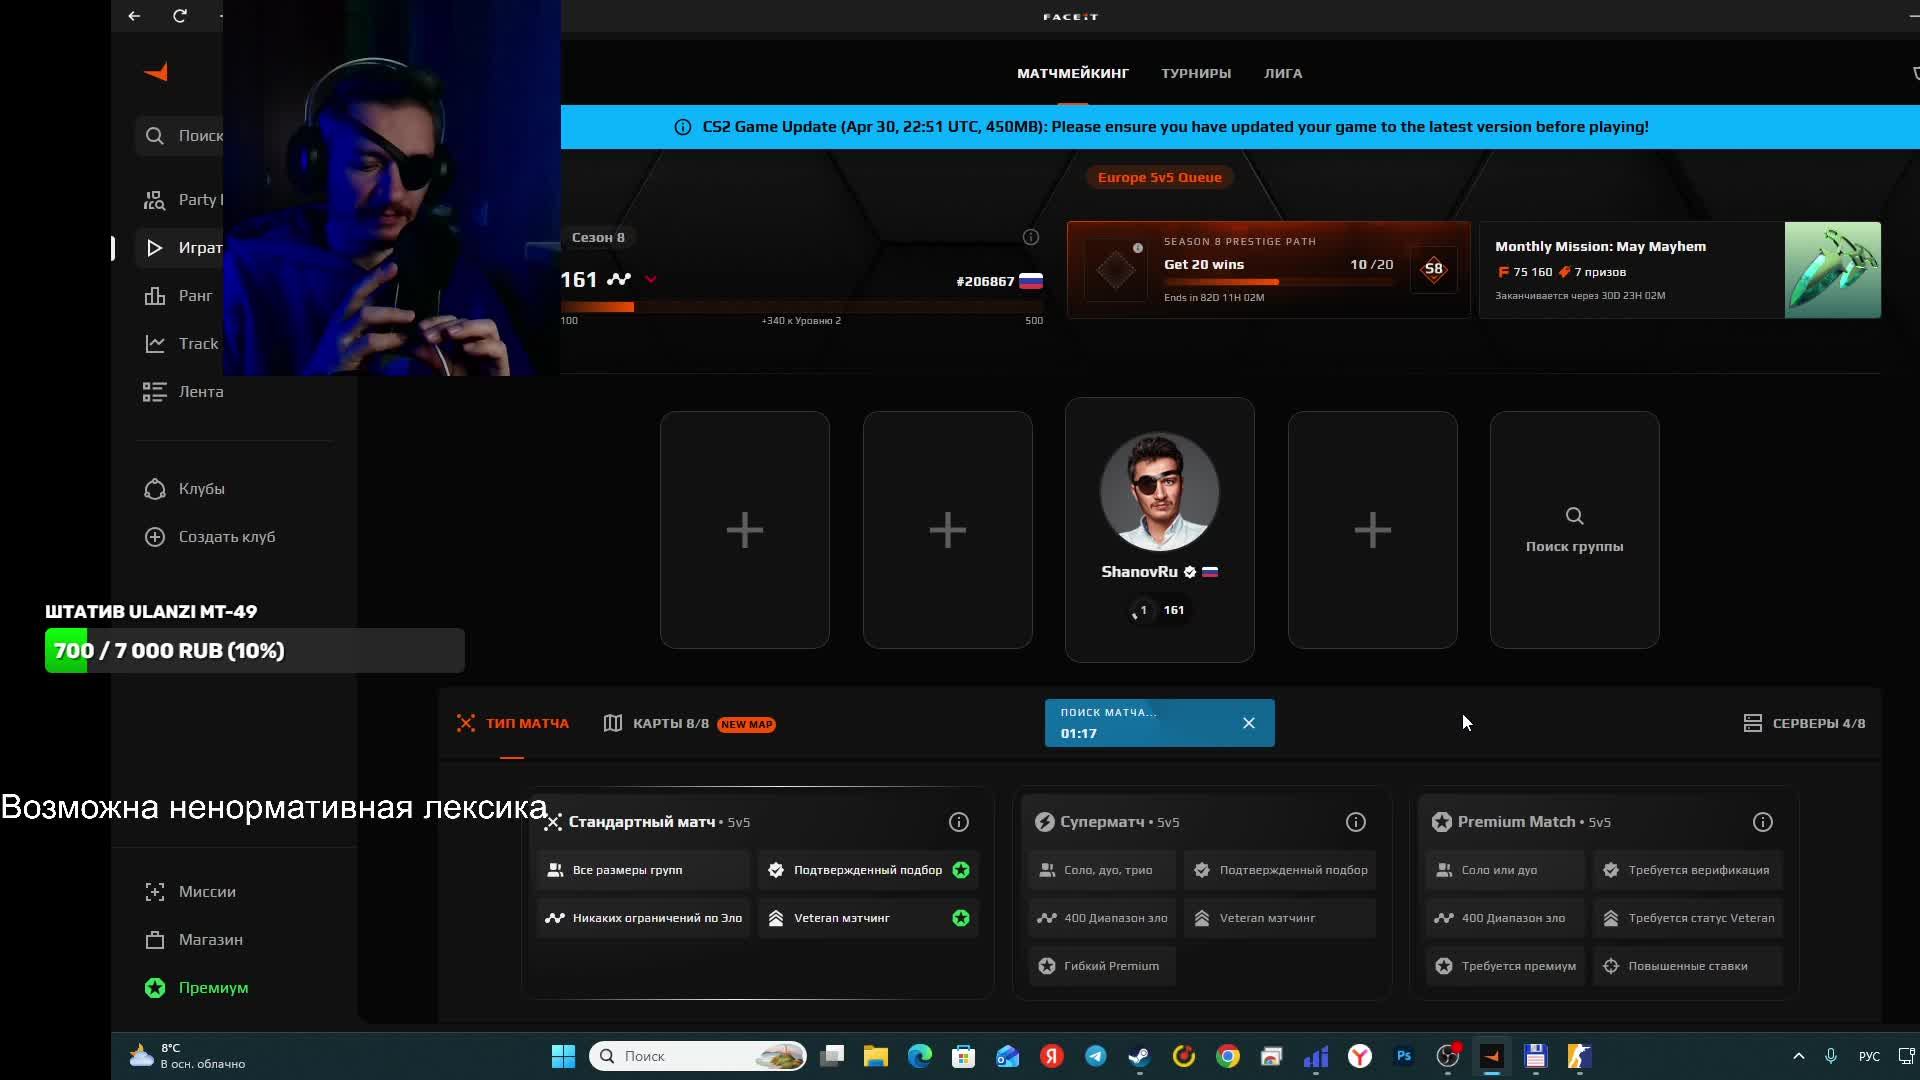Image resolution: width=1920 pixels, height=1080 pixels.
Task: Toggle Подтвержденный подбор in Стандартный матч
Action: (x=867, y=870)
